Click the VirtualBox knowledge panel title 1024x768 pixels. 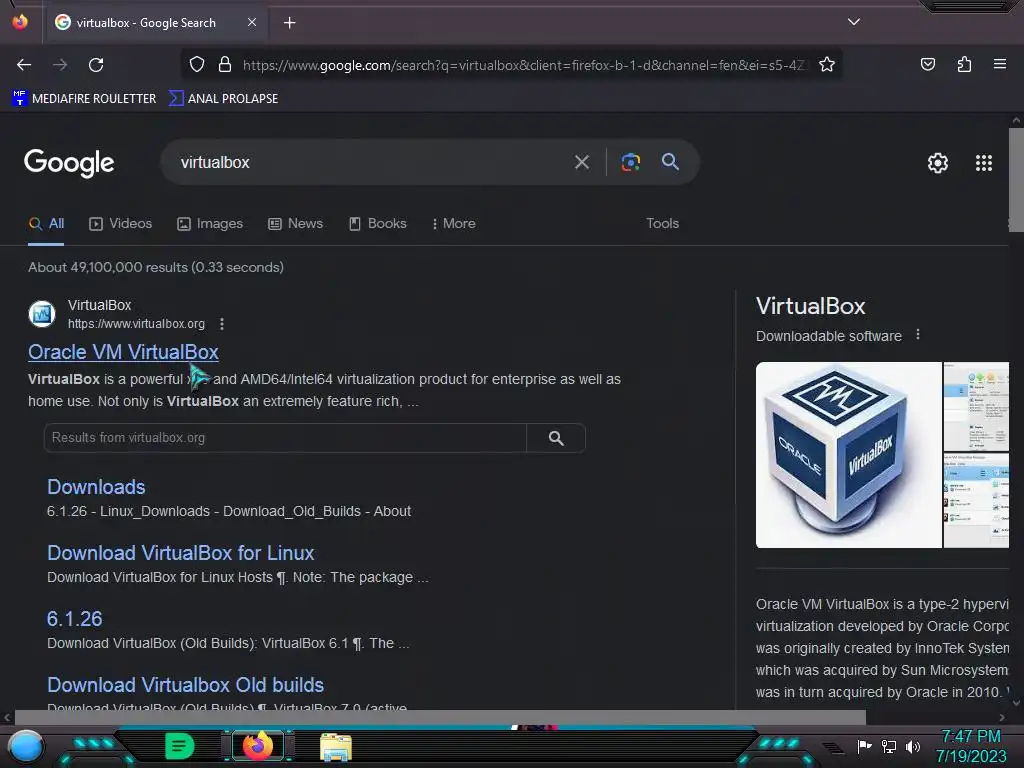(810, 306)
